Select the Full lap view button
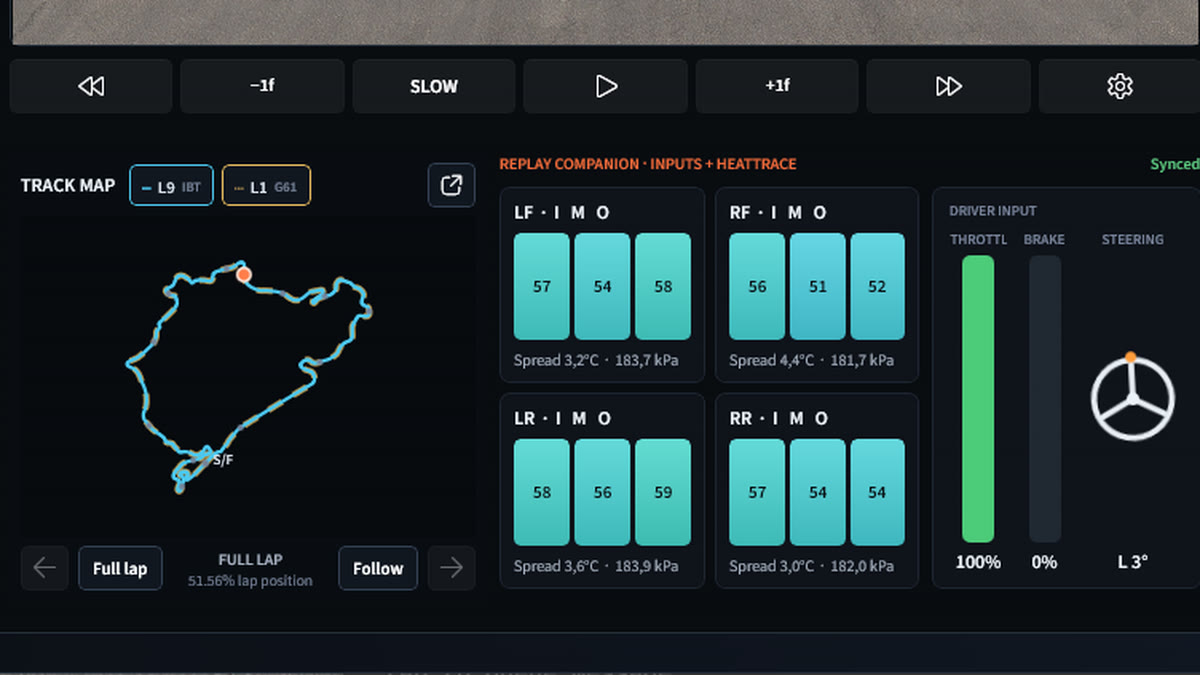 [x=120, y=568]
